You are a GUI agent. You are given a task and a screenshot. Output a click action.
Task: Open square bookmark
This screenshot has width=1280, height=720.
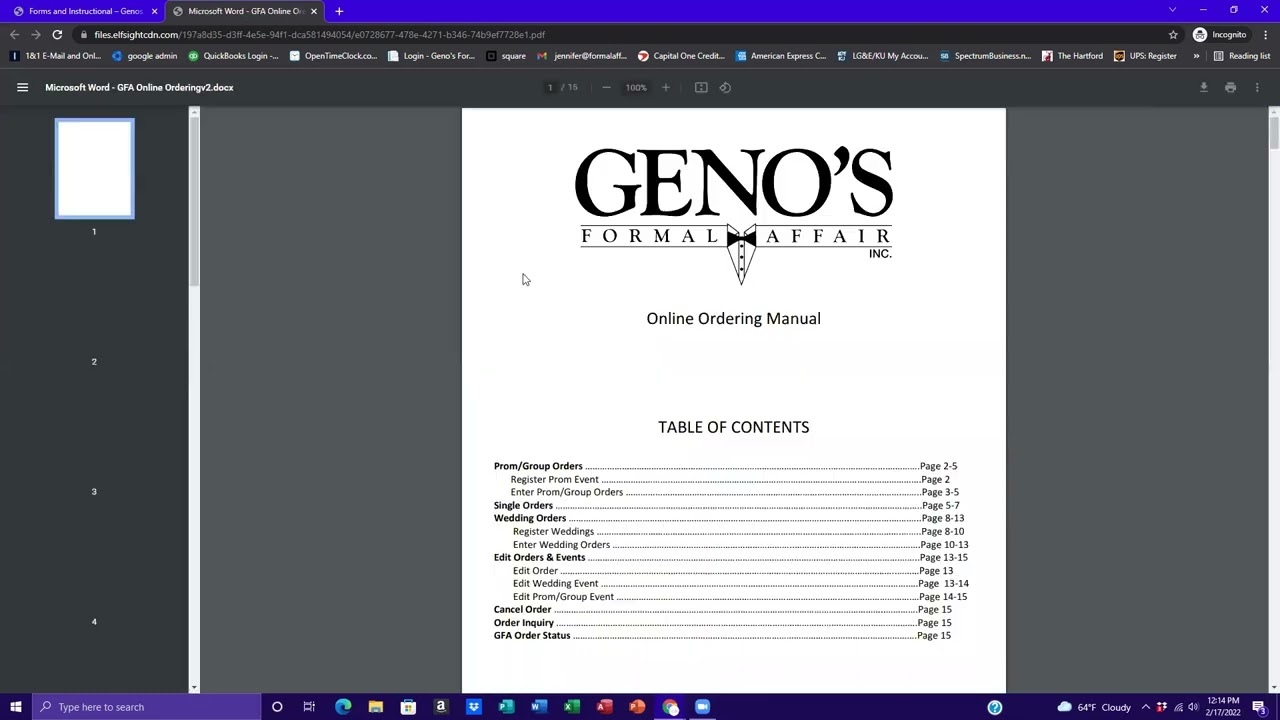click(506, 56)
